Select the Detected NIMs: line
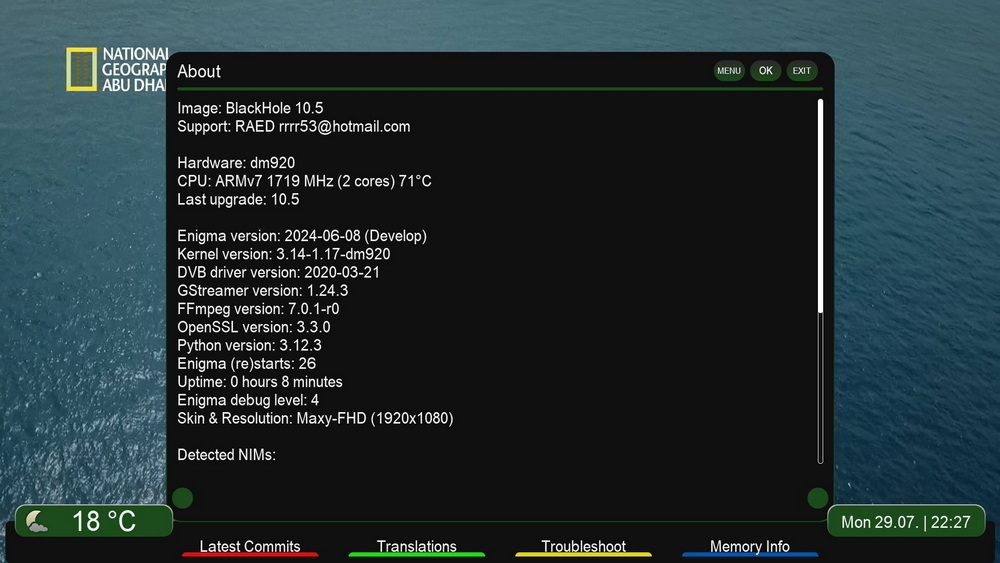Image resolution: width=1000 pixels, height=563 pixels. click(226, 455)
